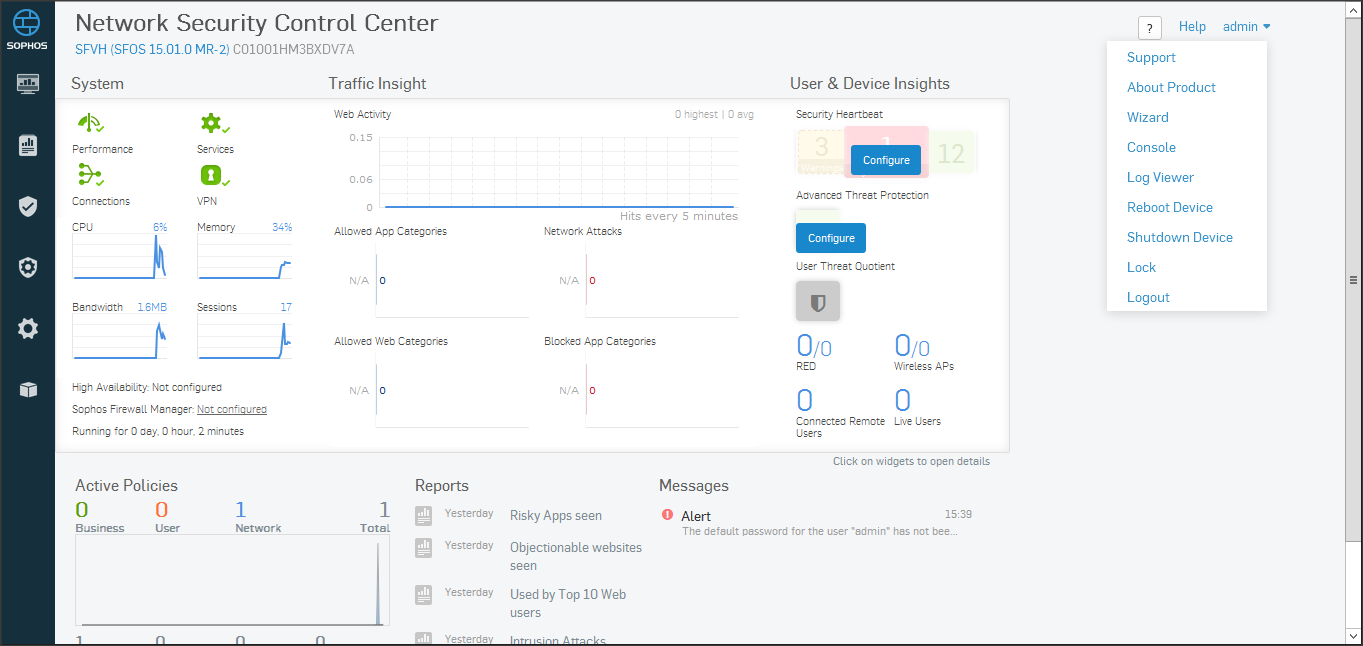Click the cube objects icon in sidebar
Viewport: 1363px width, 646px height.
coord(27,389)
